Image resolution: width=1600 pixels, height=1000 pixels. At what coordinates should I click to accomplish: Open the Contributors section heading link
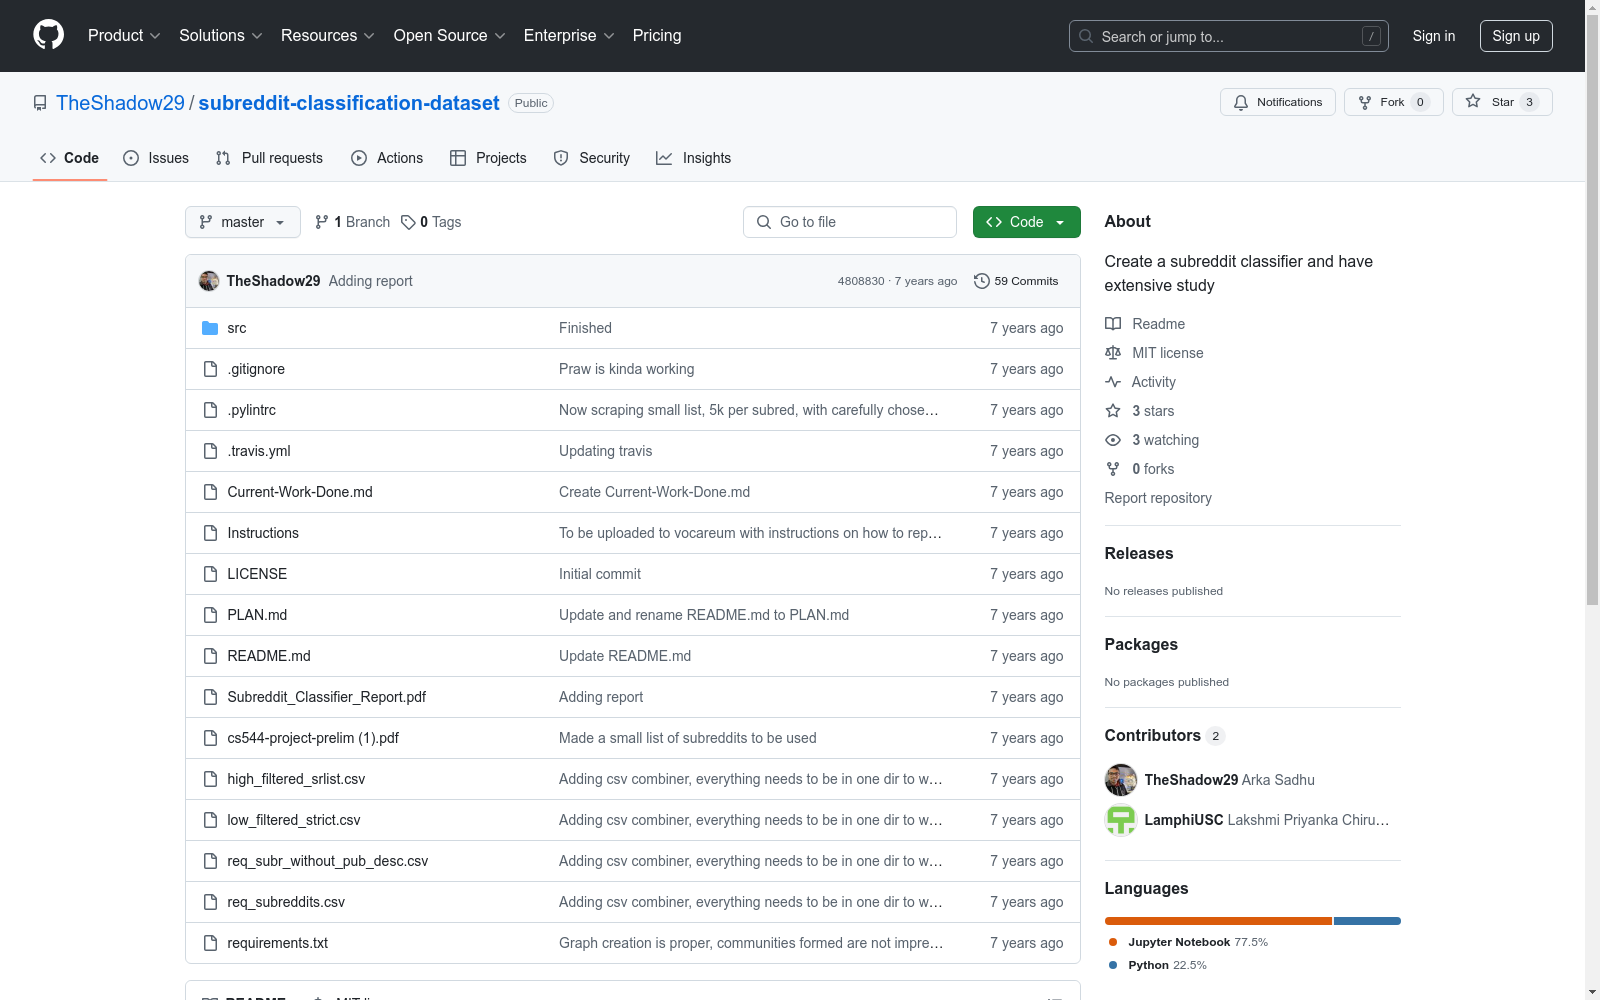[1165, 736]
